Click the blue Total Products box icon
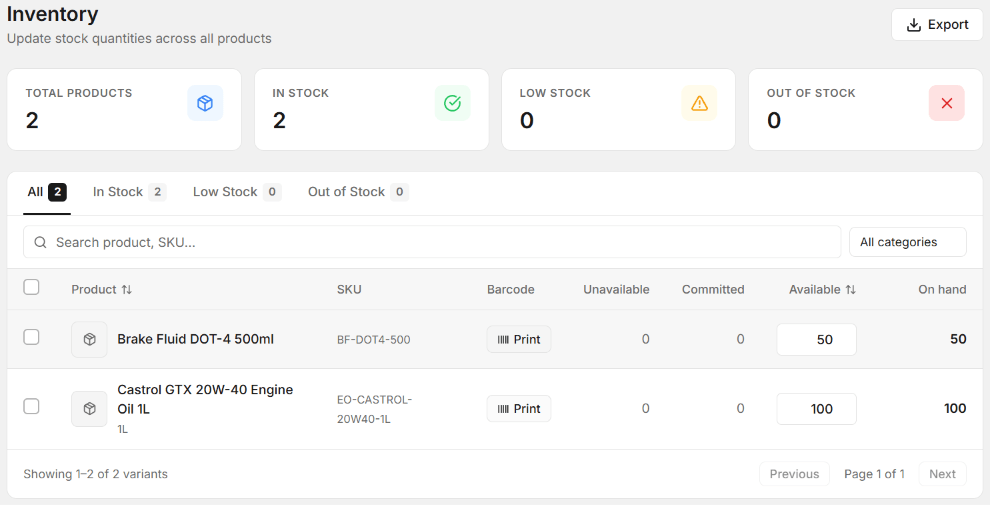 [x=205, y=103]
